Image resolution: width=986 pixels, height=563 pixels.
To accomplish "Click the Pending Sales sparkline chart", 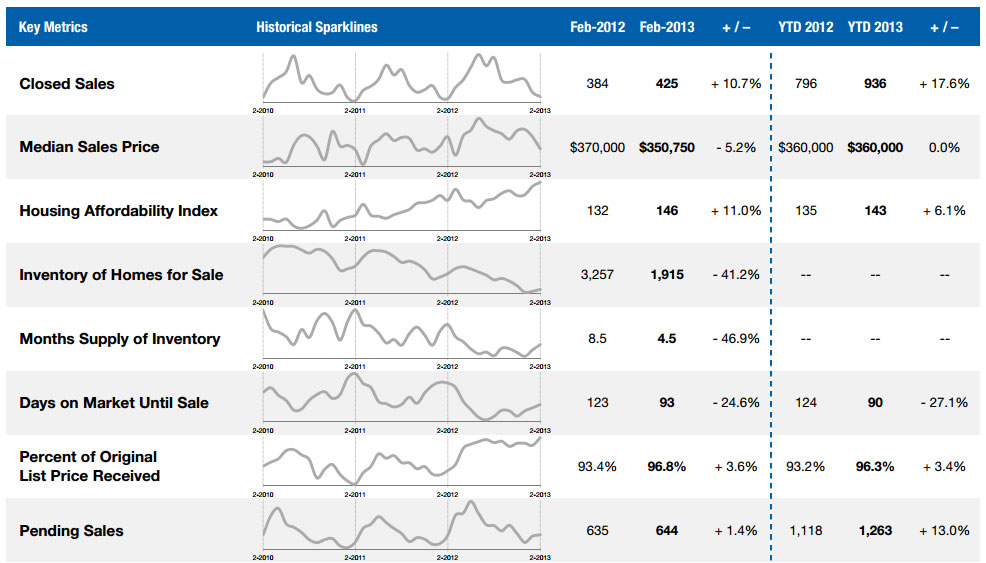I will [x=401, y=527].
